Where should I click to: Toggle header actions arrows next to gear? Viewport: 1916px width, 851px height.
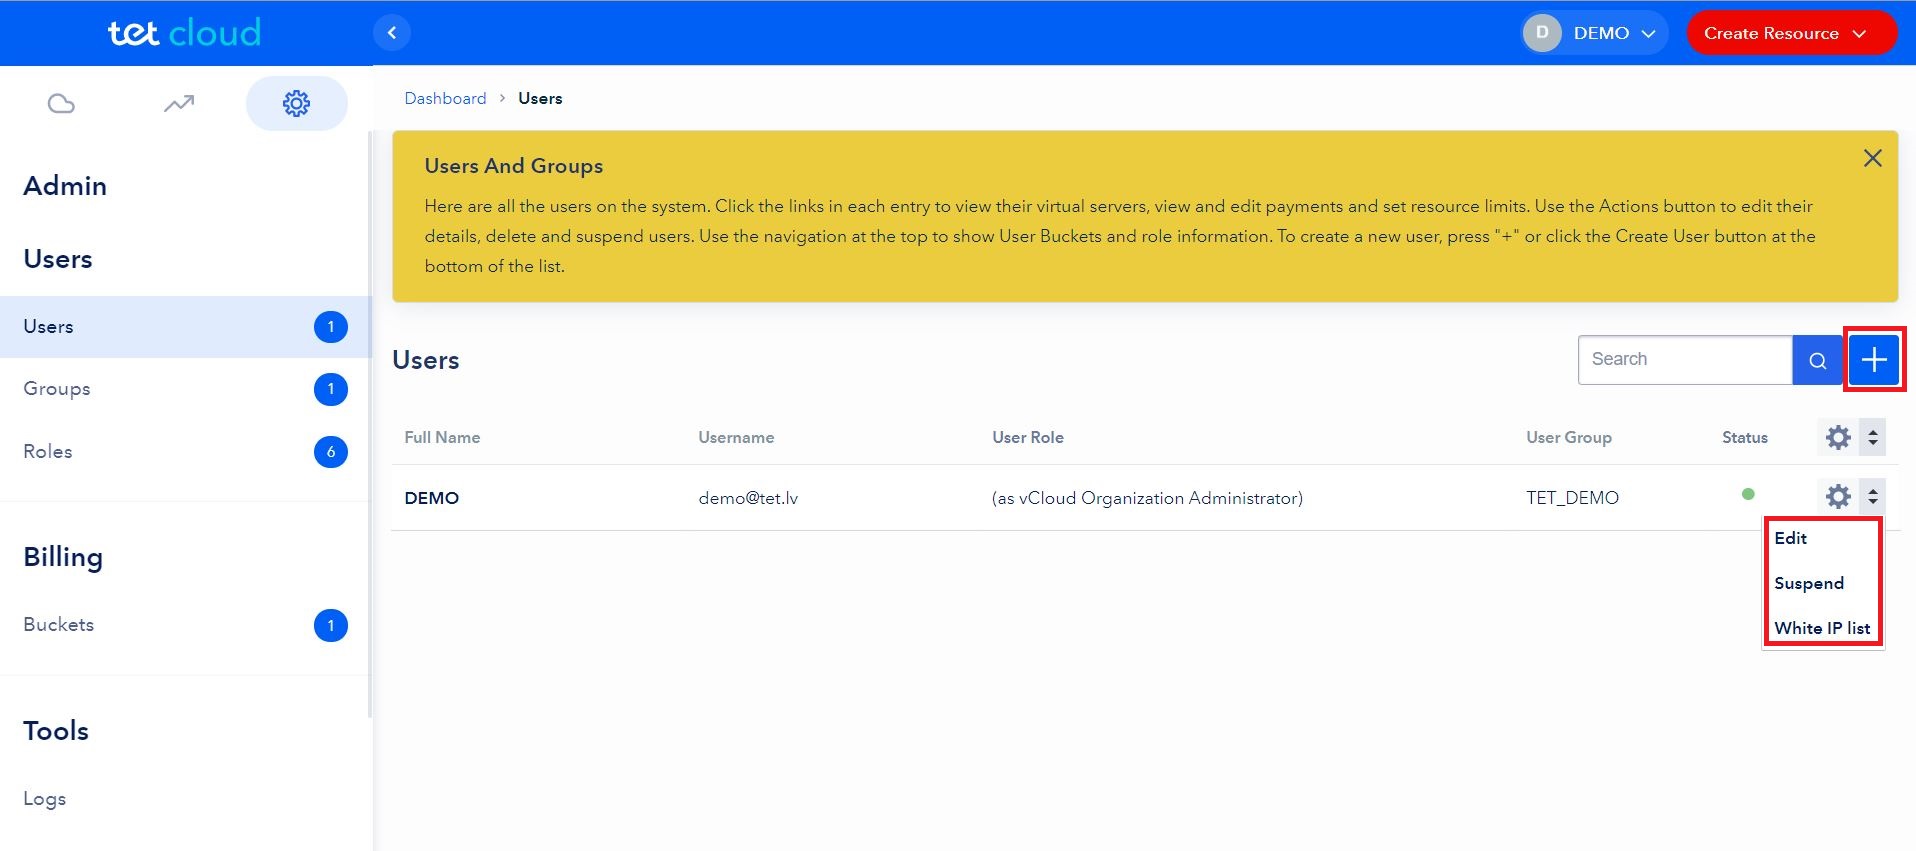point(1873,437)
